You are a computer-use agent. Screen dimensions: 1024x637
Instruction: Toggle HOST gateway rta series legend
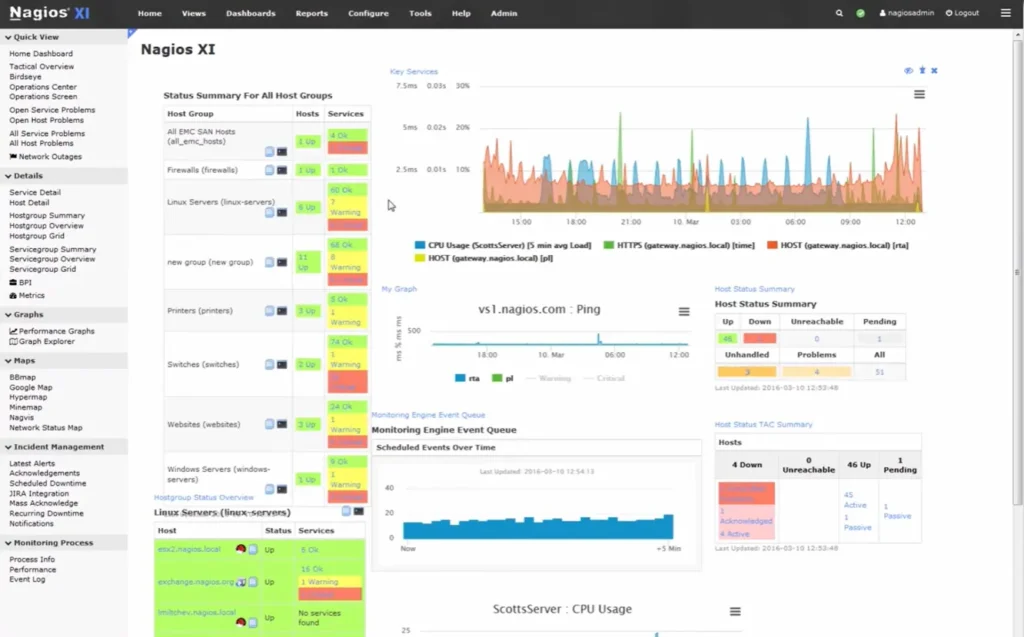(x=837, y=245)
